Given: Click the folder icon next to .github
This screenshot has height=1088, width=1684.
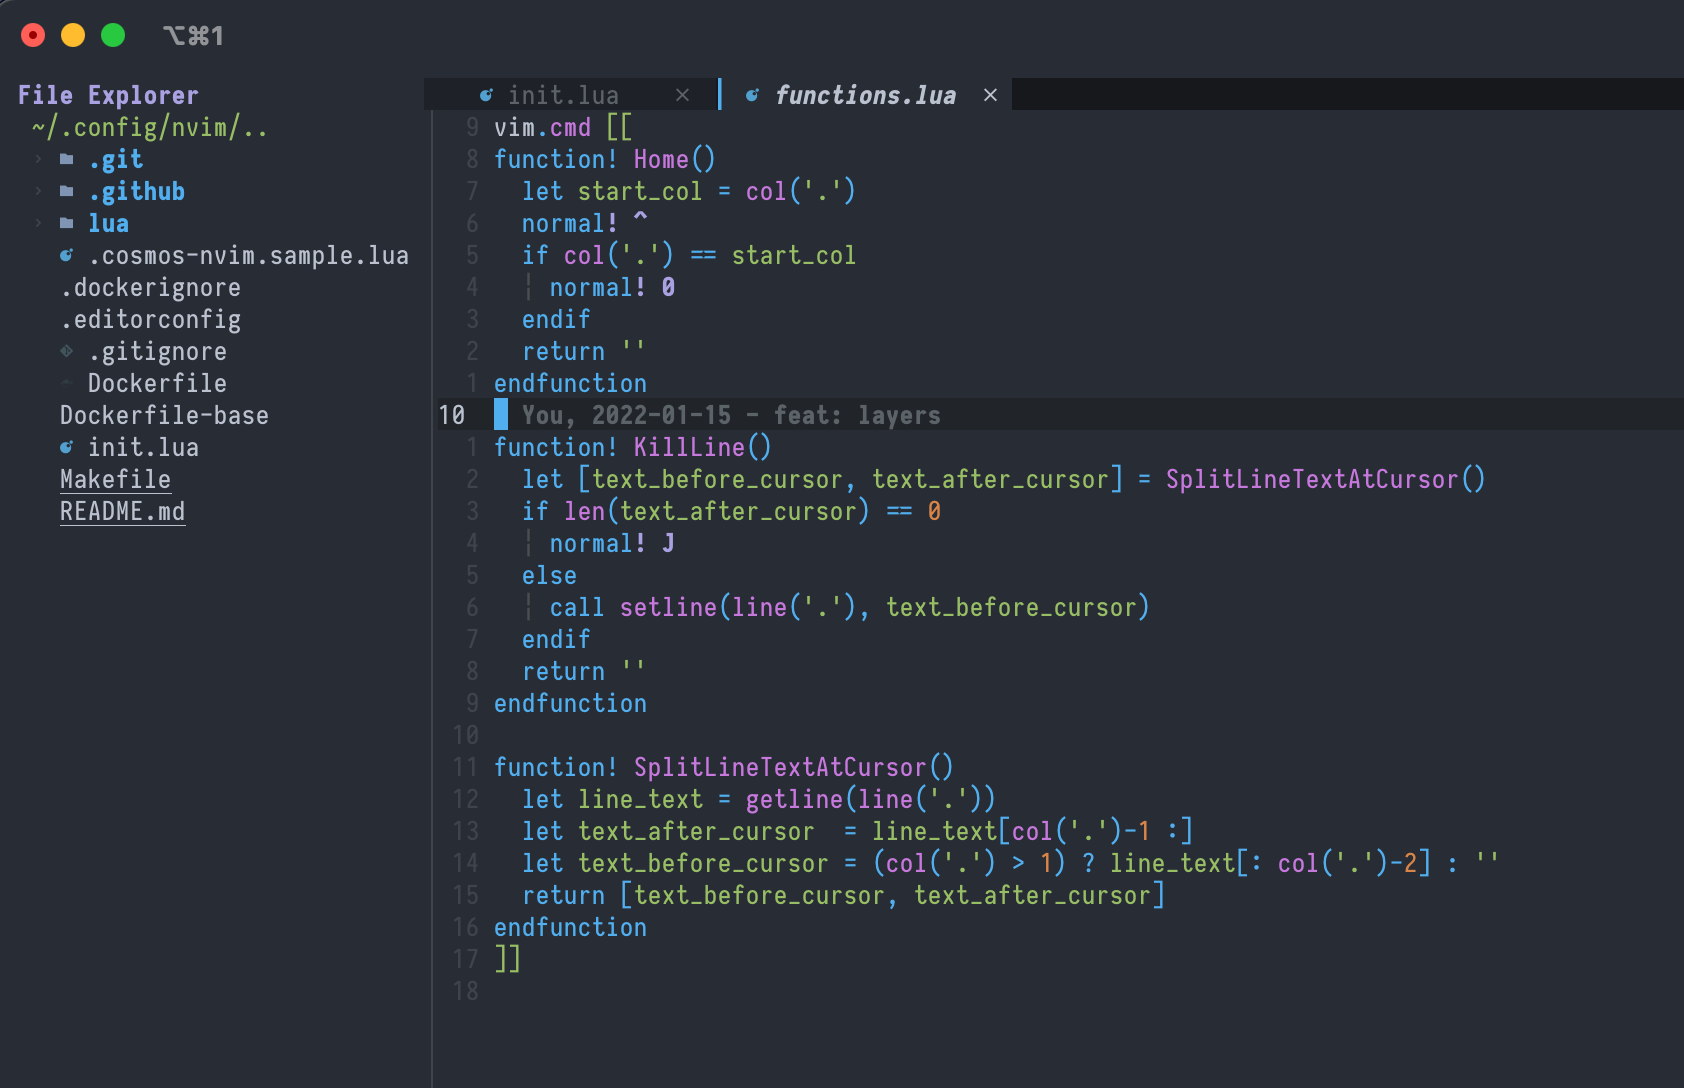Looking at the screenshot, I should [65, 191].
